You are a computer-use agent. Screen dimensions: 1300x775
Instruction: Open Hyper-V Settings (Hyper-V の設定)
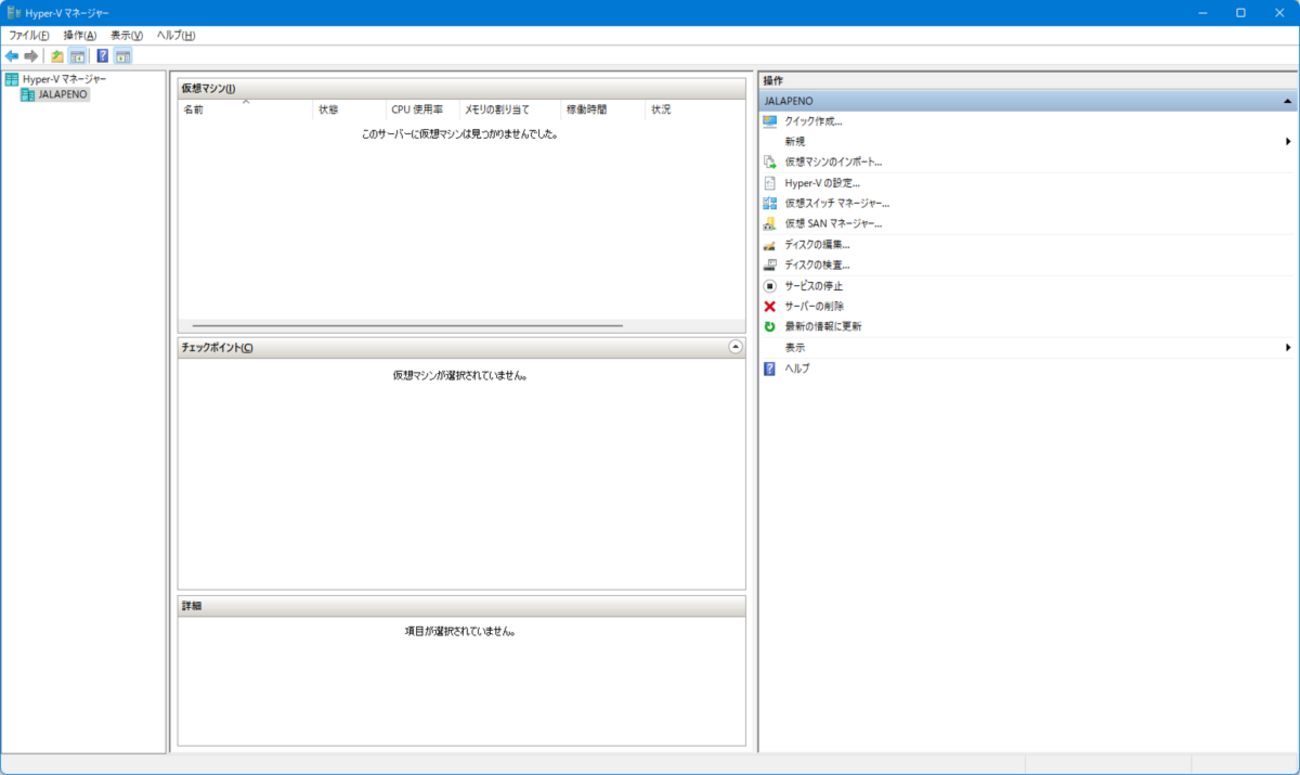pos(821,183)
